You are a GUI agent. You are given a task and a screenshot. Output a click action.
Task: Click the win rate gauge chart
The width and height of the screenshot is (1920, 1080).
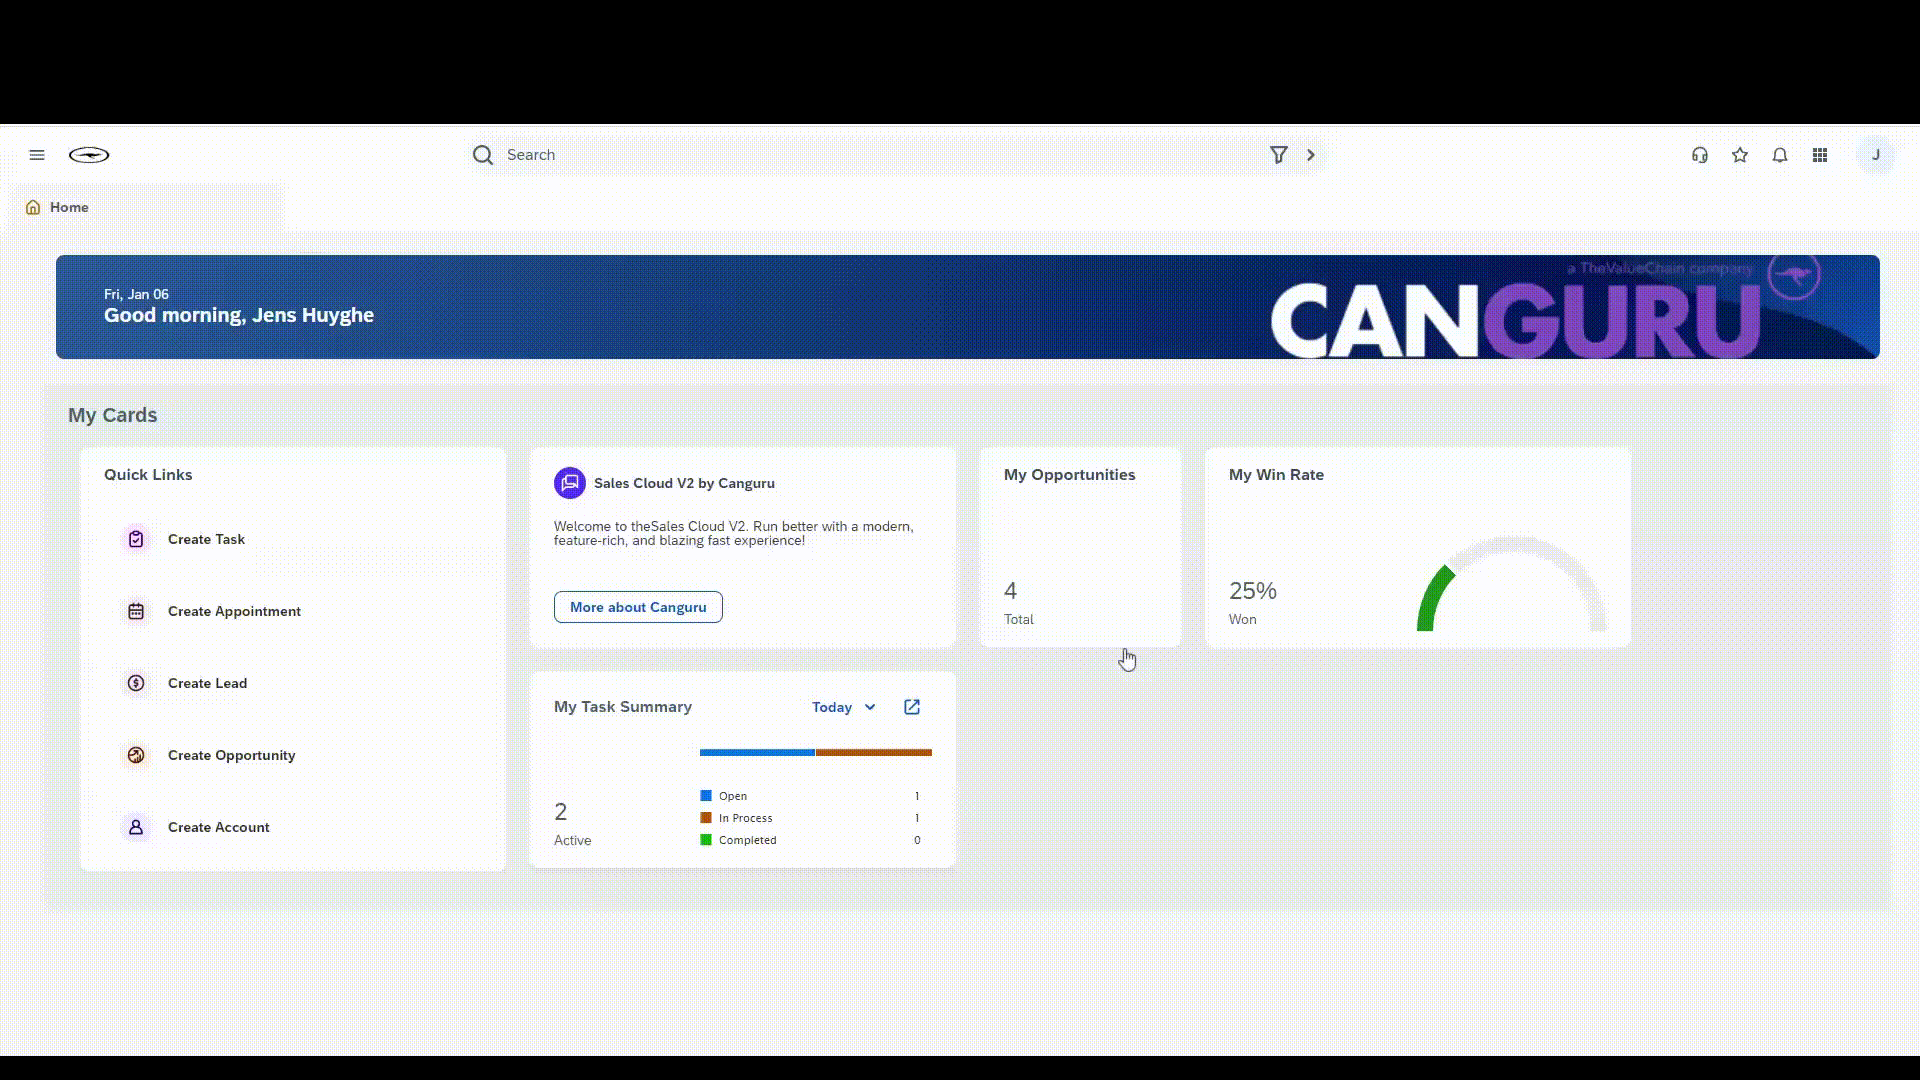coord(1511,584)
